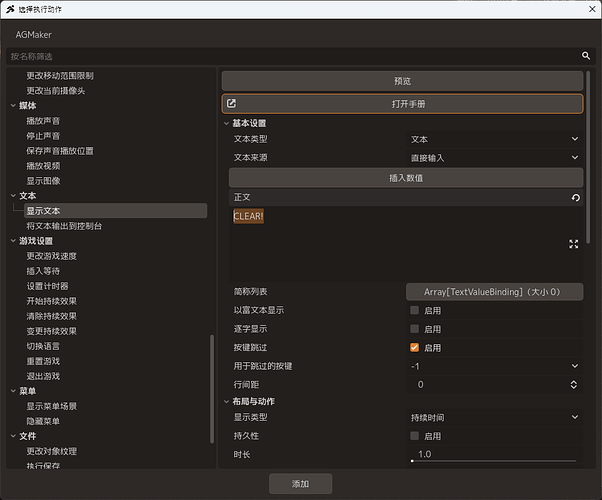The width and height of the screenshot is (602, 500).
Task: Select 播放声音 action
Action: click(43, 121)
